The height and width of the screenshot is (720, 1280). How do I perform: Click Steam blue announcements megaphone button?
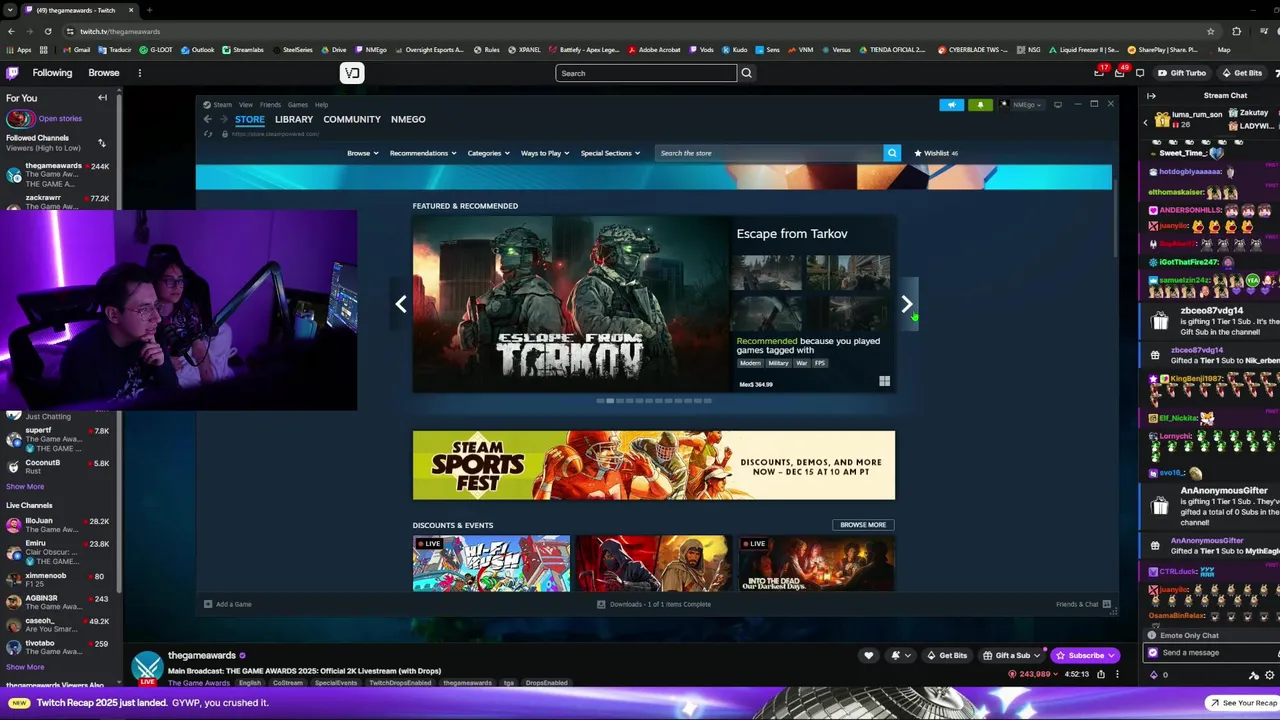951,104
